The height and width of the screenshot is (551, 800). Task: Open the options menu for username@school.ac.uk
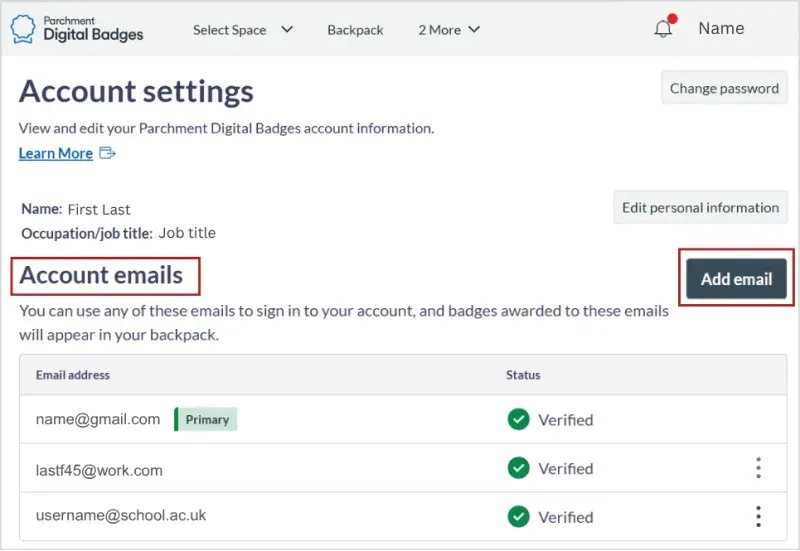click(x=758, y=516)
